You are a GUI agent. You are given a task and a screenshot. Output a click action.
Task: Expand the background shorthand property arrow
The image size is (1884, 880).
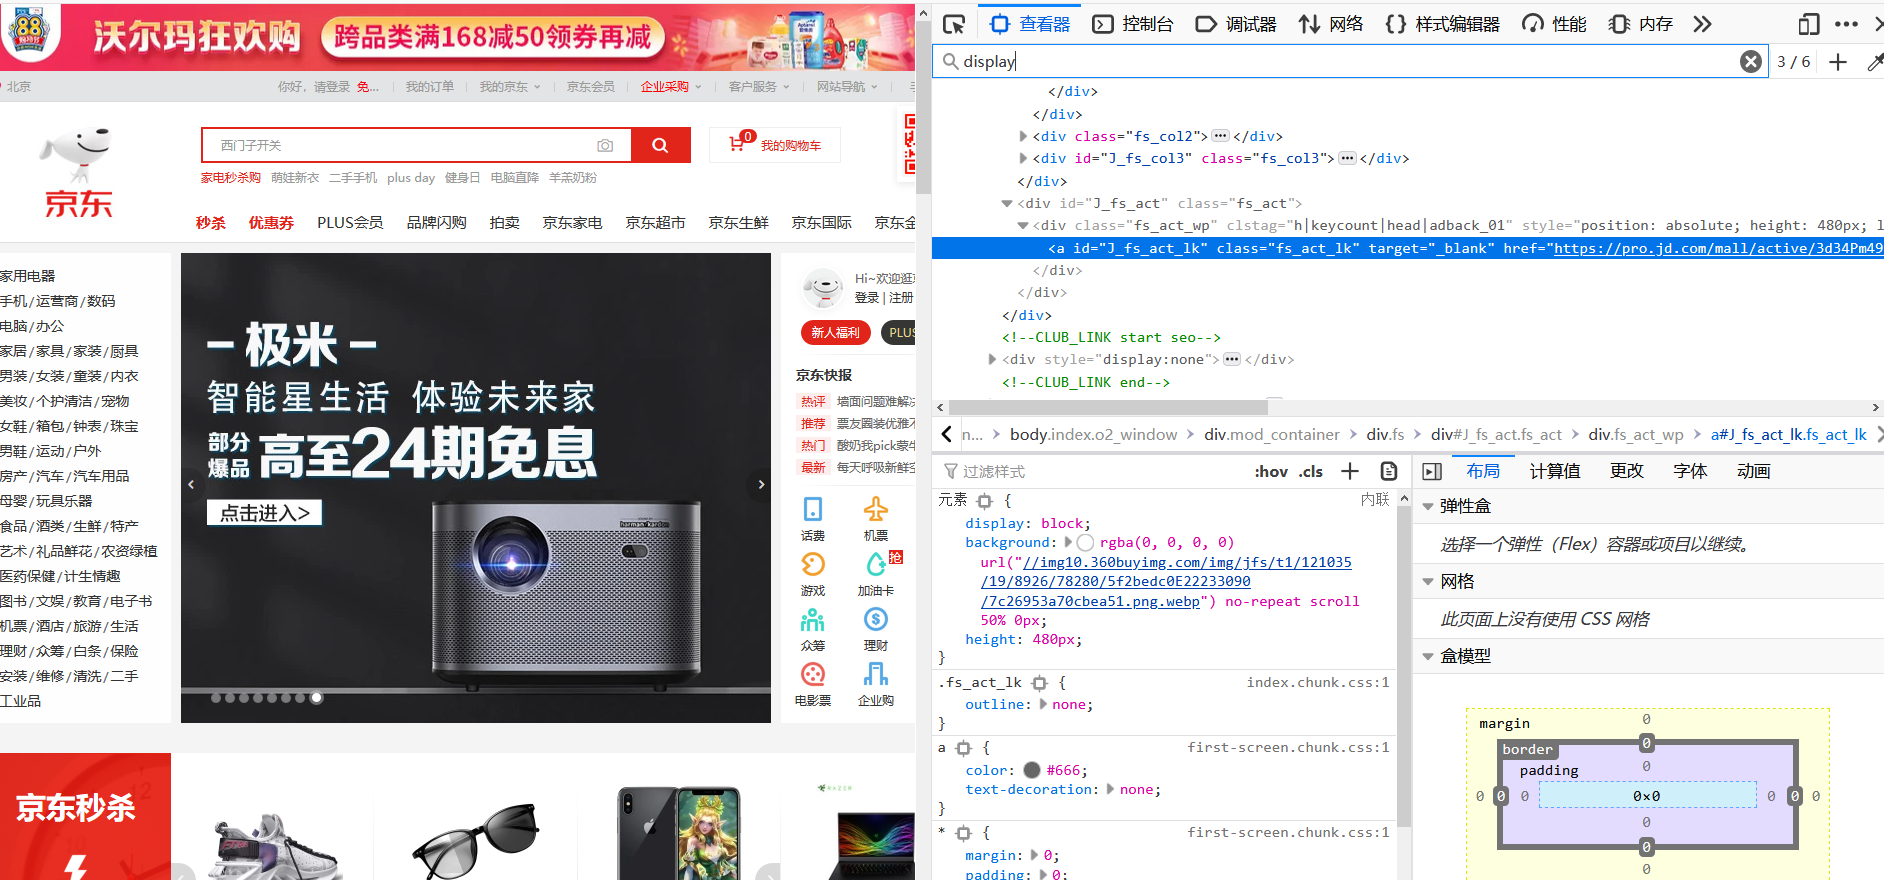[x=1067, y=542]
